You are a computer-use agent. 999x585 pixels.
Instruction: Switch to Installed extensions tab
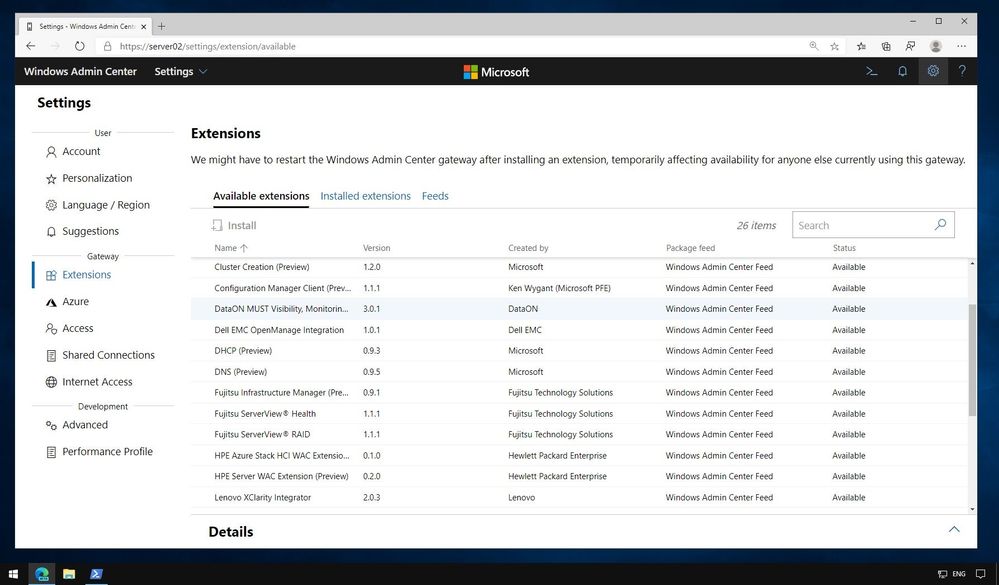tap(365, 196)
